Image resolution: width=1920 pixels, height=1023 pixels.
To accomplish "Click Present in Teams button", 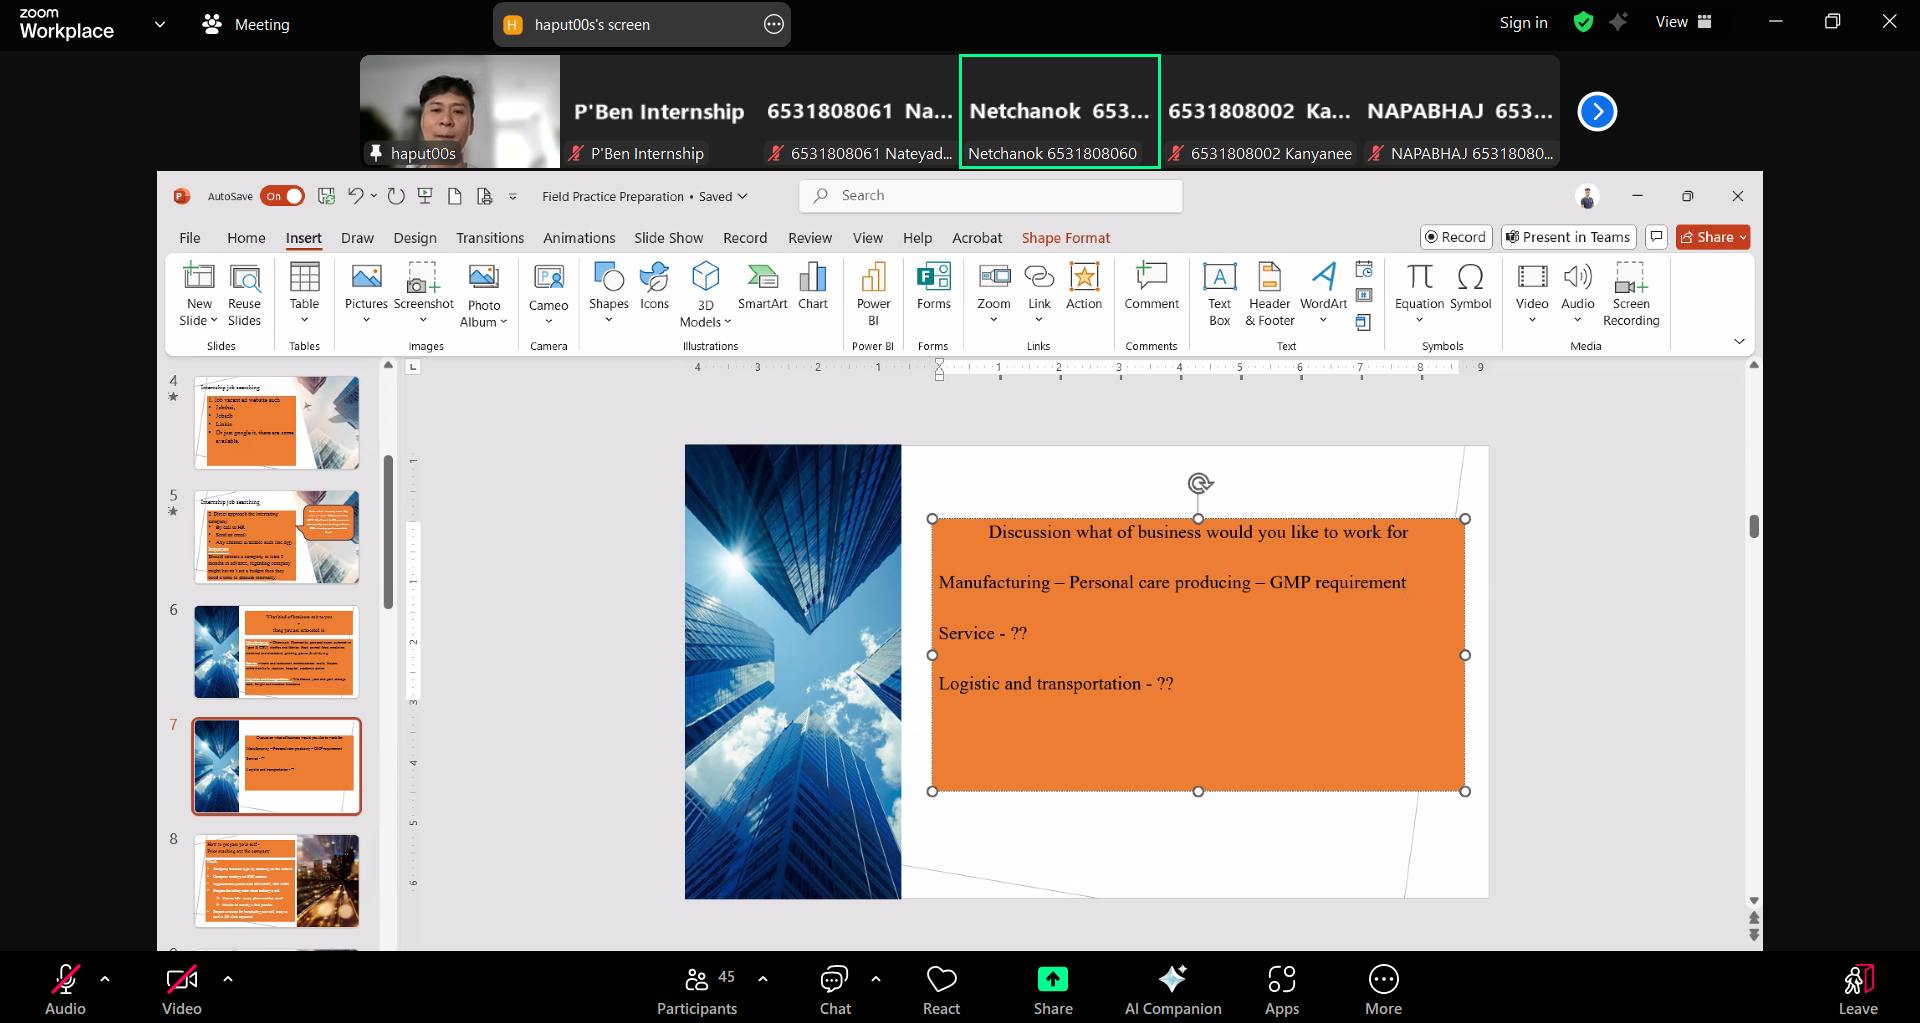I will point(1568,237).
